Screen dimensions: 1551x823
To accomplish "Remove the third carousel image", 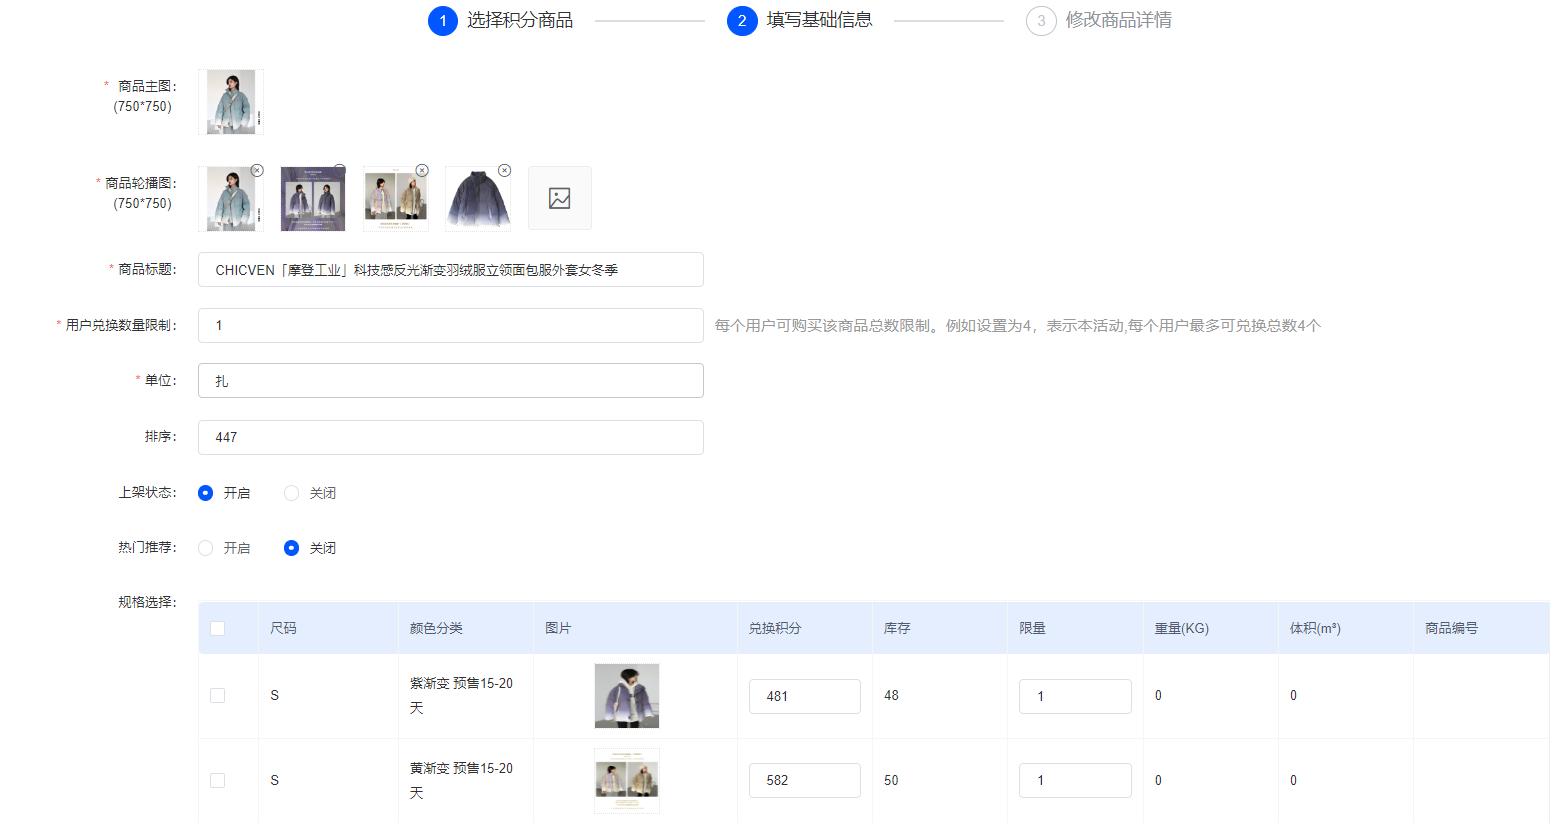I will pyautogui.click(x=422, y=170).
